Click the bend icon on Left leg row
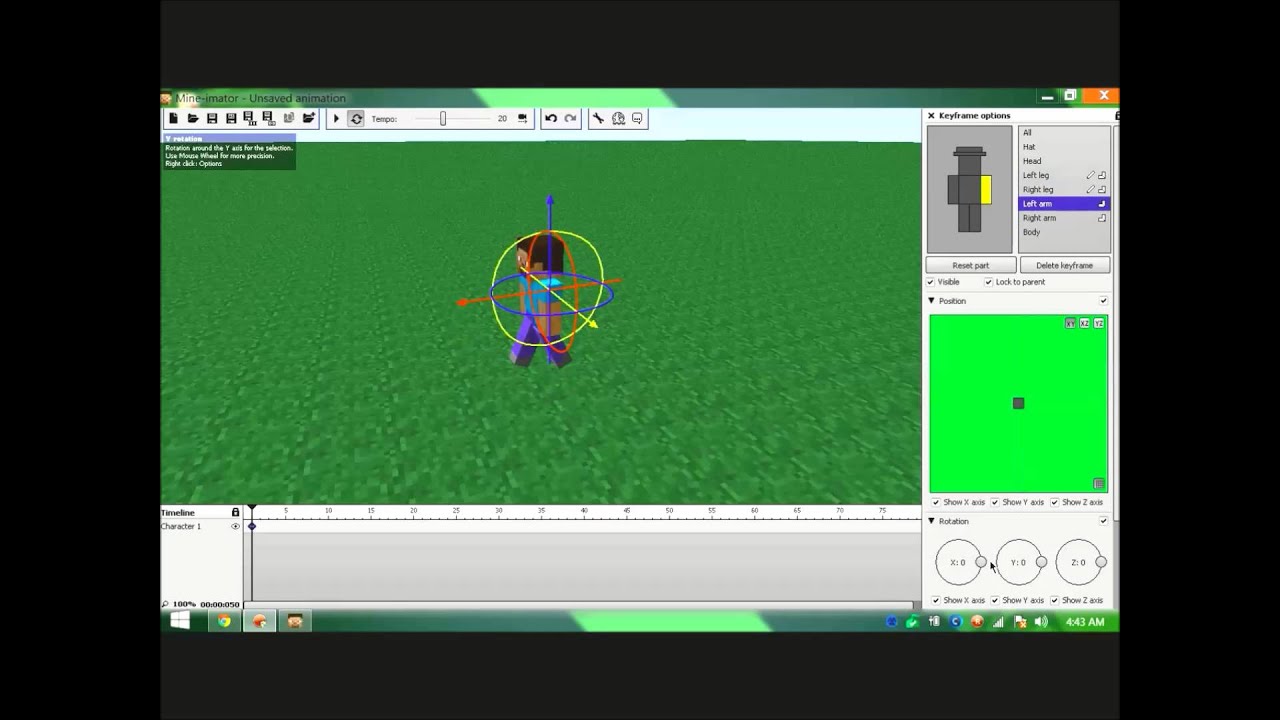 pos(1102,175)
